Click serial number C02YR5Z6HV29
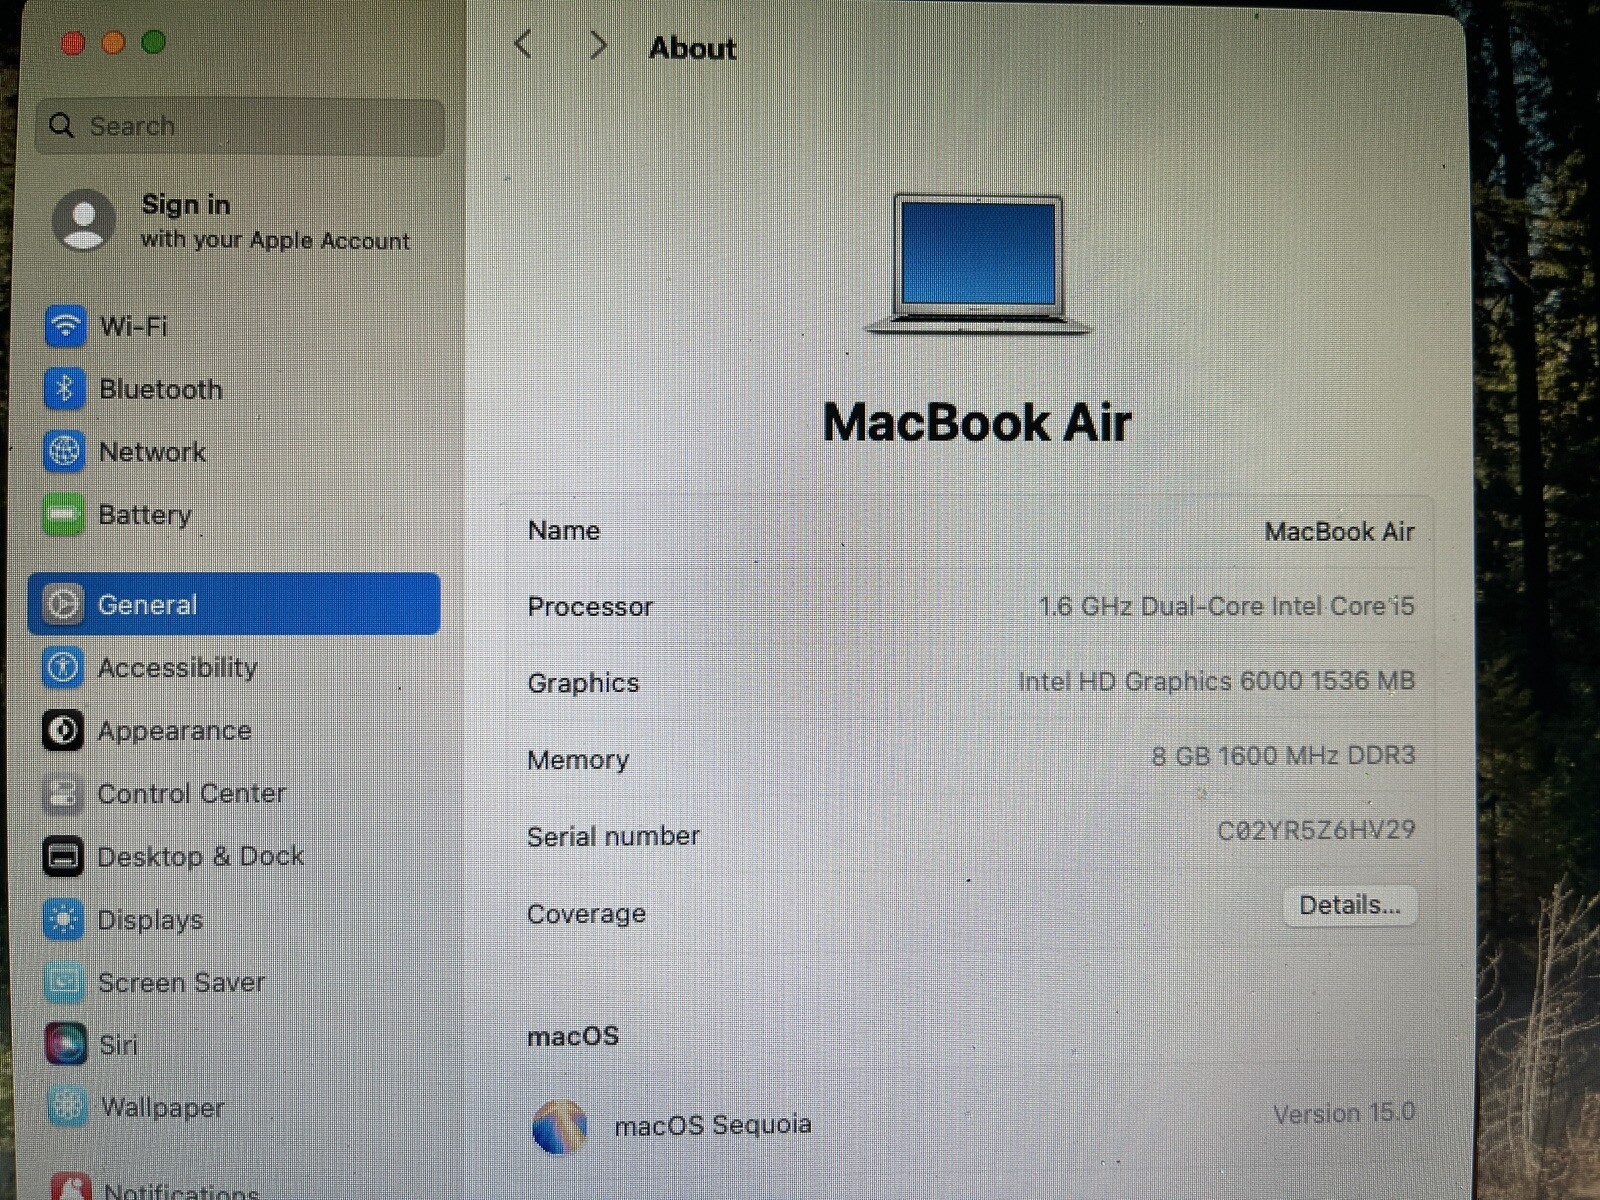Image resolution: width=1600 pixels, height=1200 pixels. (x=1316, y=830)
